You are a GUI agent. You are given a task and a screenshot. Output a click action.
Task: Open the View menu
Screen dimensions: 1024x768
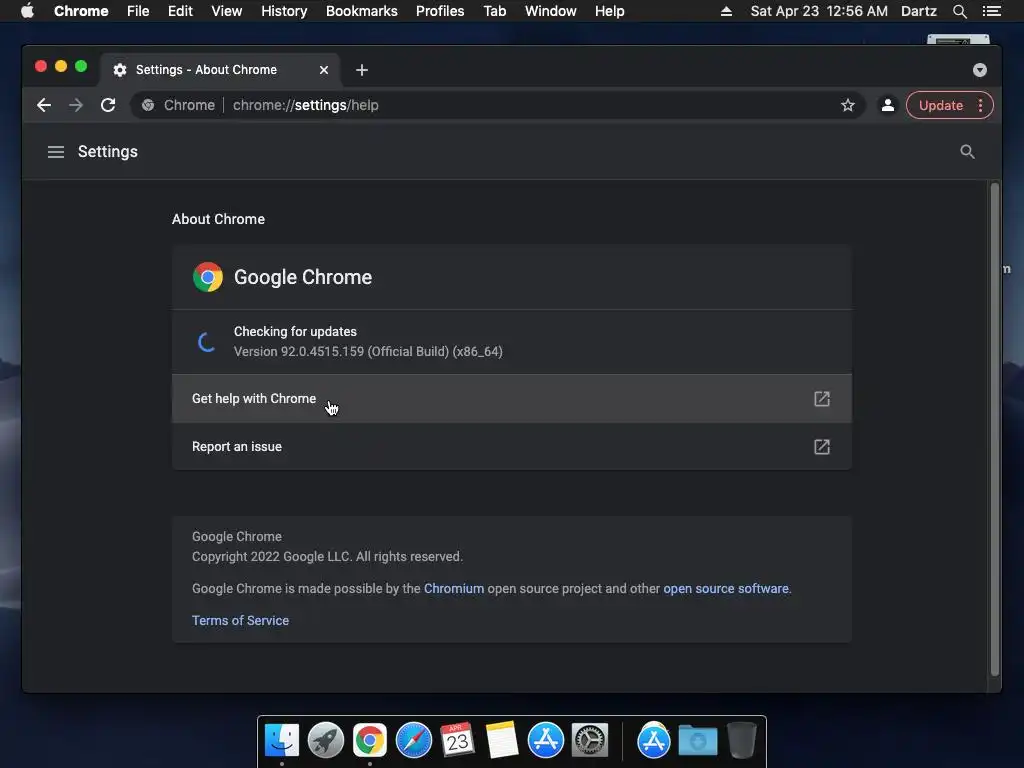pos(227,11)
